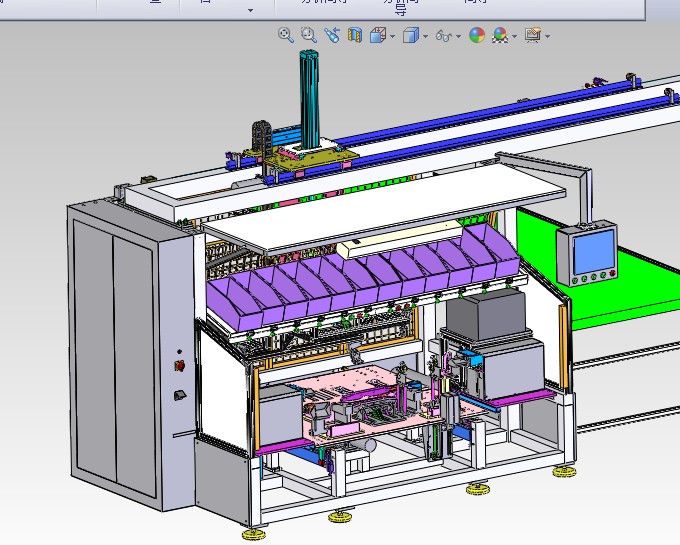Viewport: 680px width, 545px height.
Task: Return to the Previous View
Action: pyautogui.click(x=331, y=35)
